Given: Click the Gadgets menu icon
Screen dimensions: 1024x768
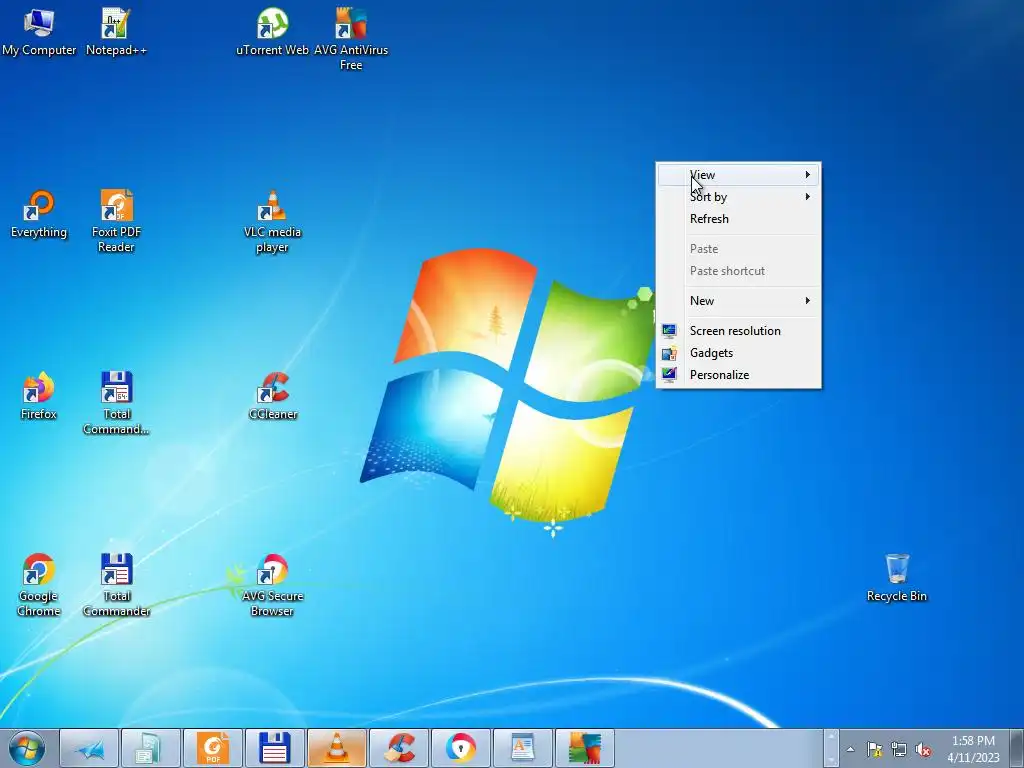Looking at the screenshot, I should pos(669,353).
